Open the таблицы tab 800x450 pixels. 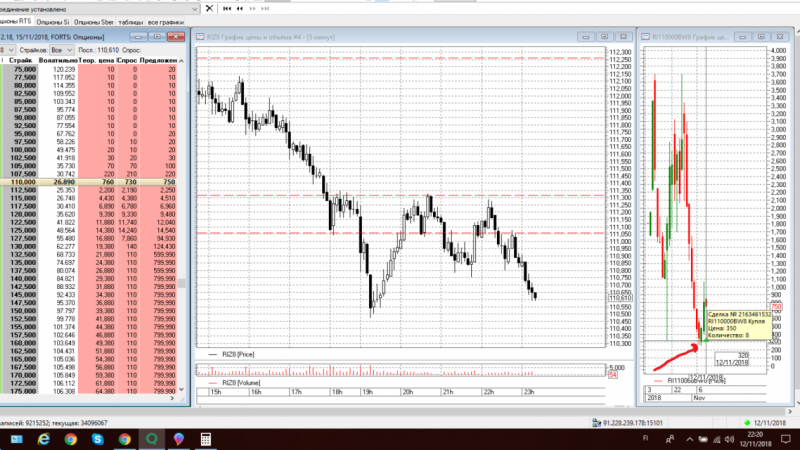131,22
